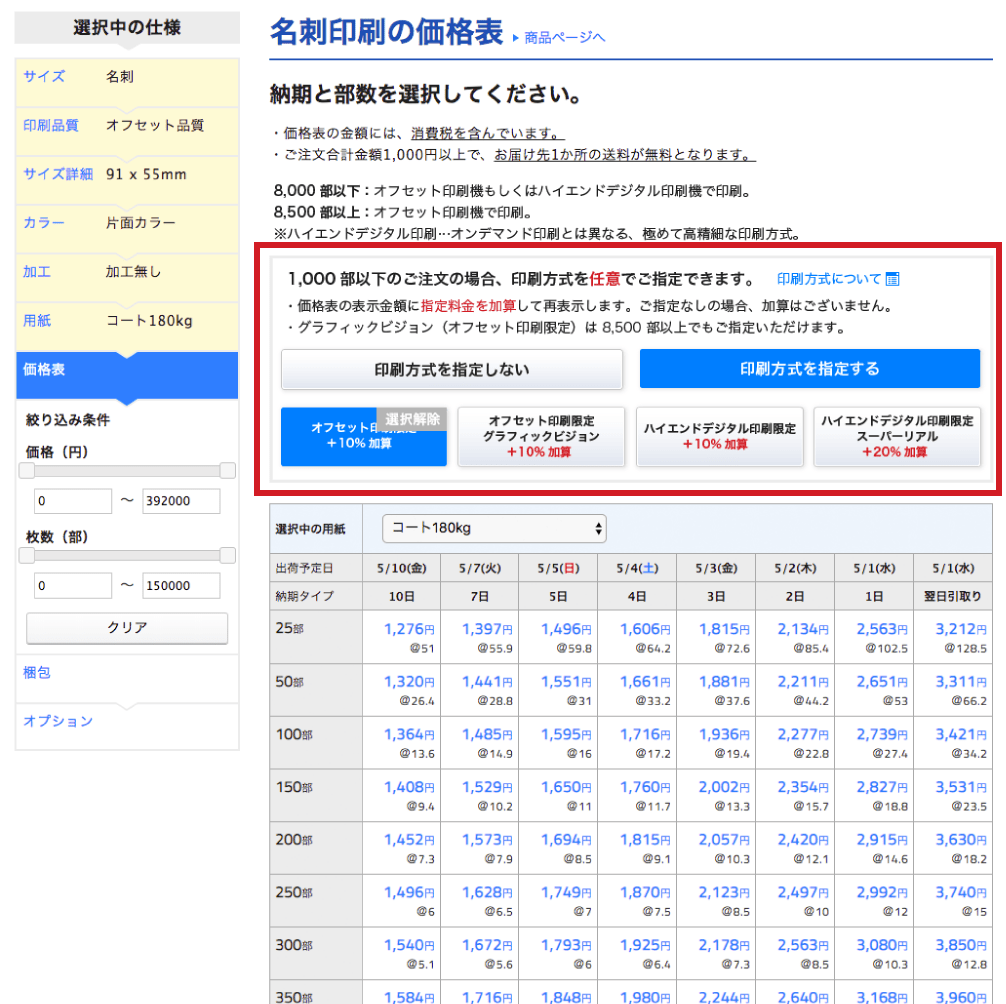Click the price slider left handle
Screen dimensions: 1006x1004
pyautogui.click(x=27, y=471)
